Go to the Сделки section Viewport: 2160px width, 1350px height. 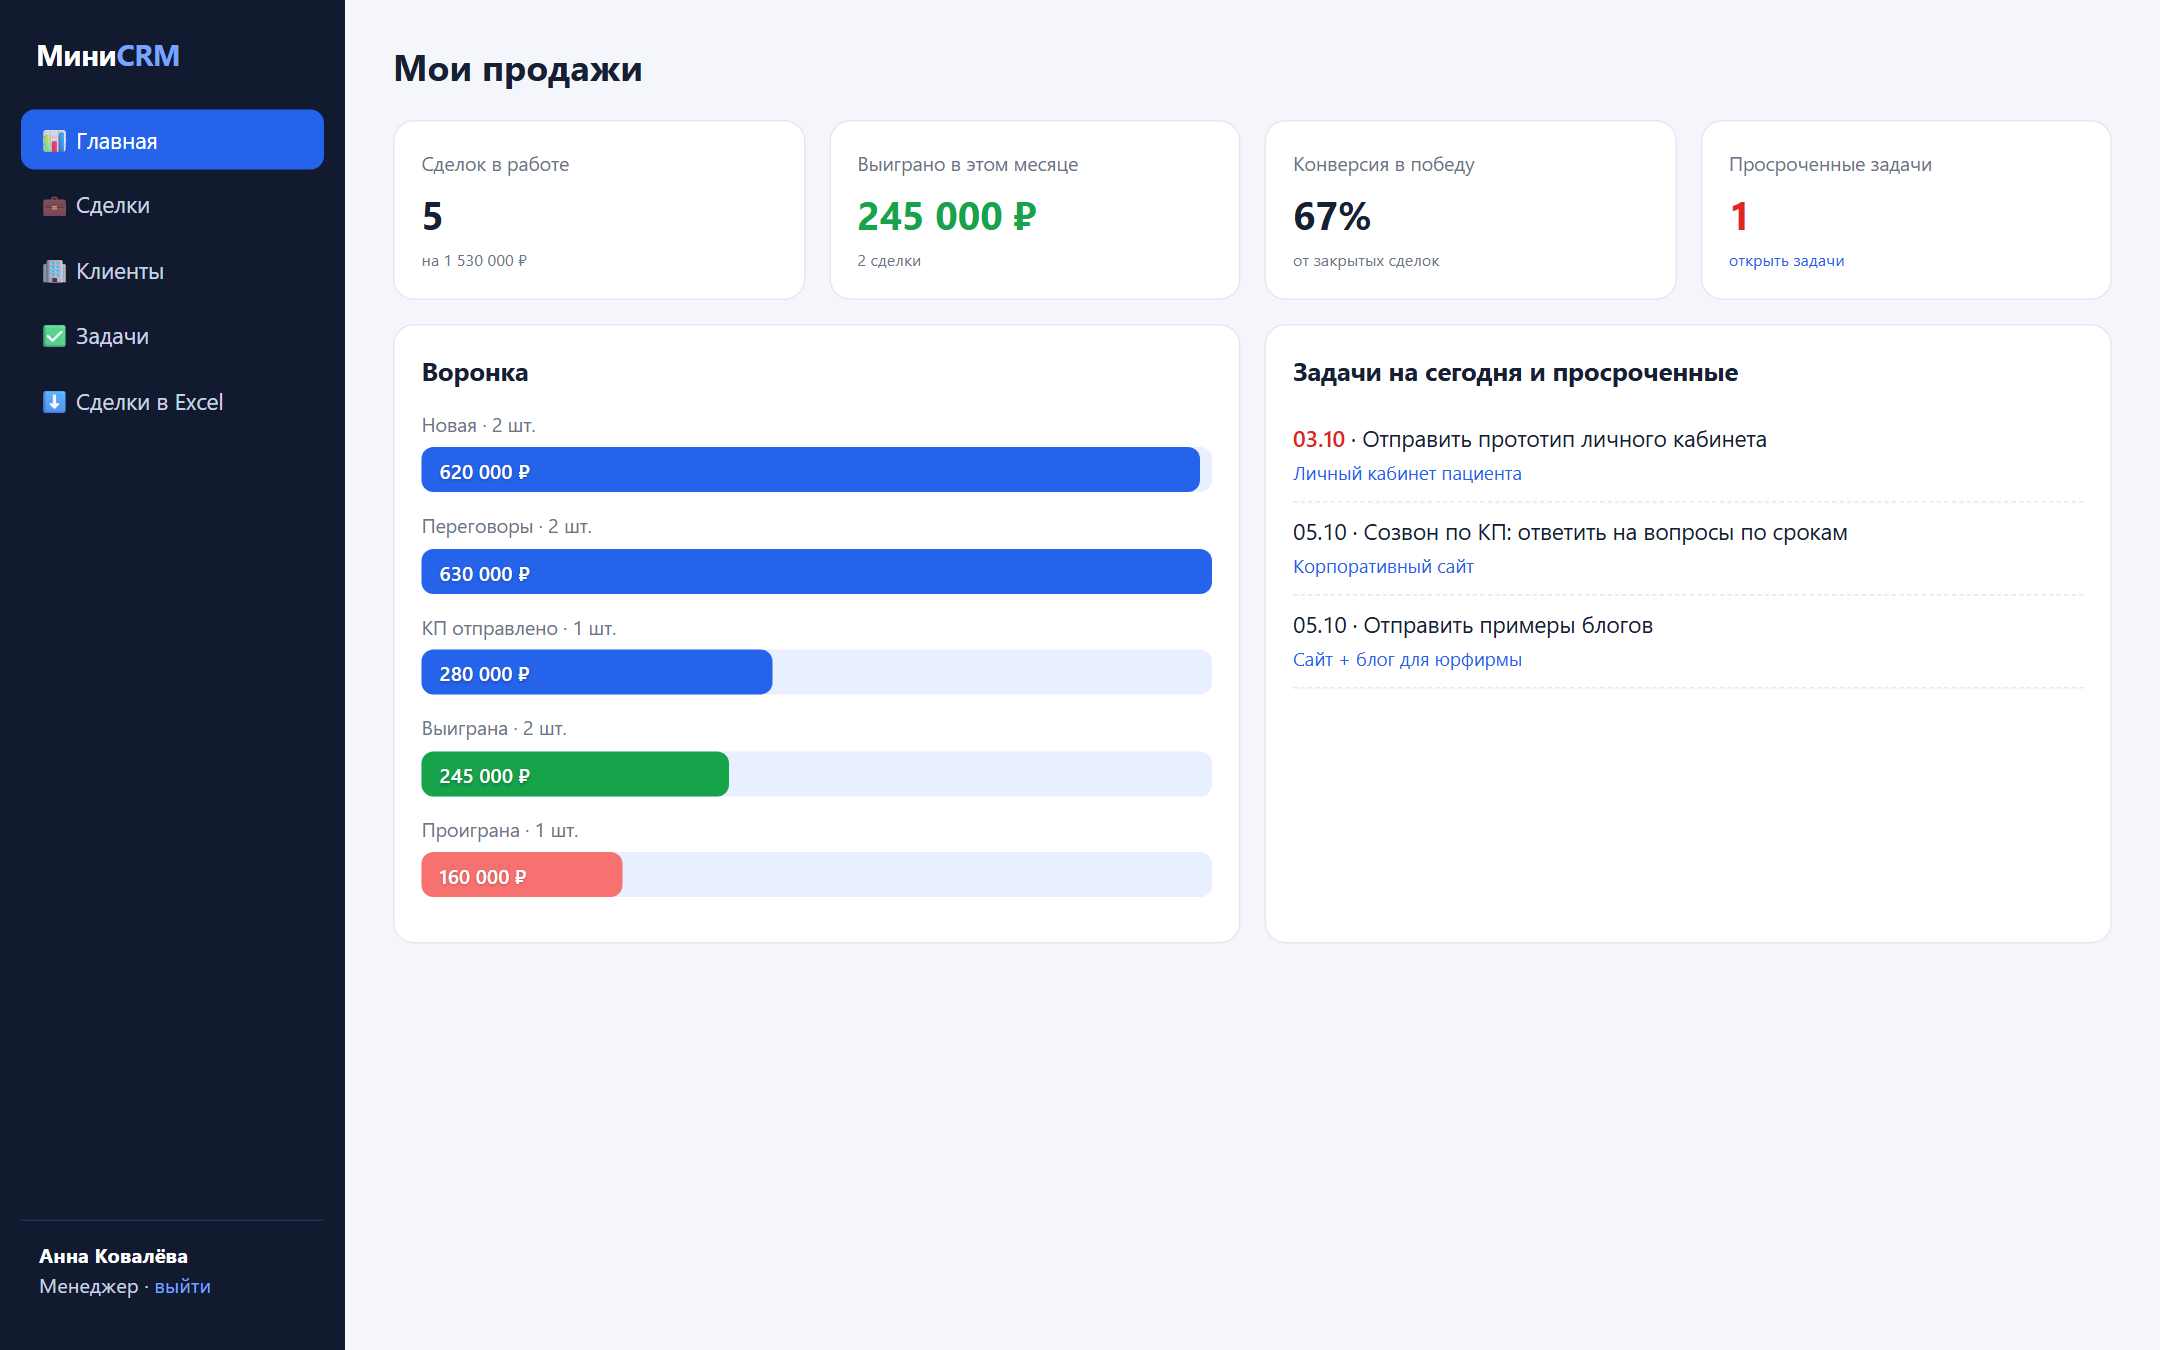pyautogui.click(x=172, y=205)
